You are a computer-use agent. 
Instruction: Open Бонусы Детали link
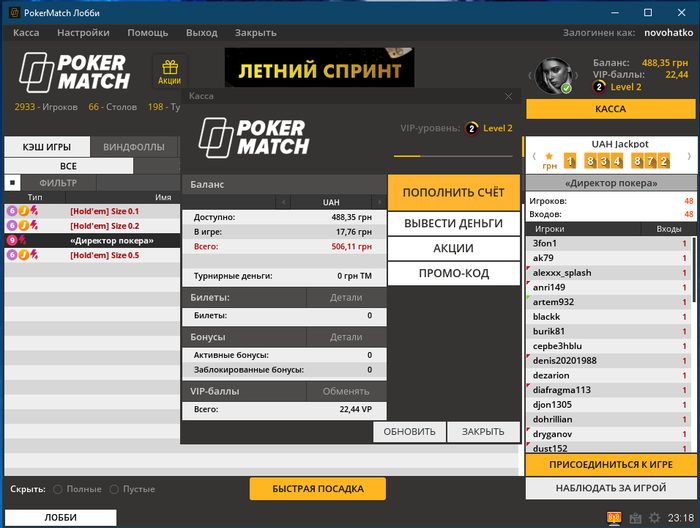point(346,337)
